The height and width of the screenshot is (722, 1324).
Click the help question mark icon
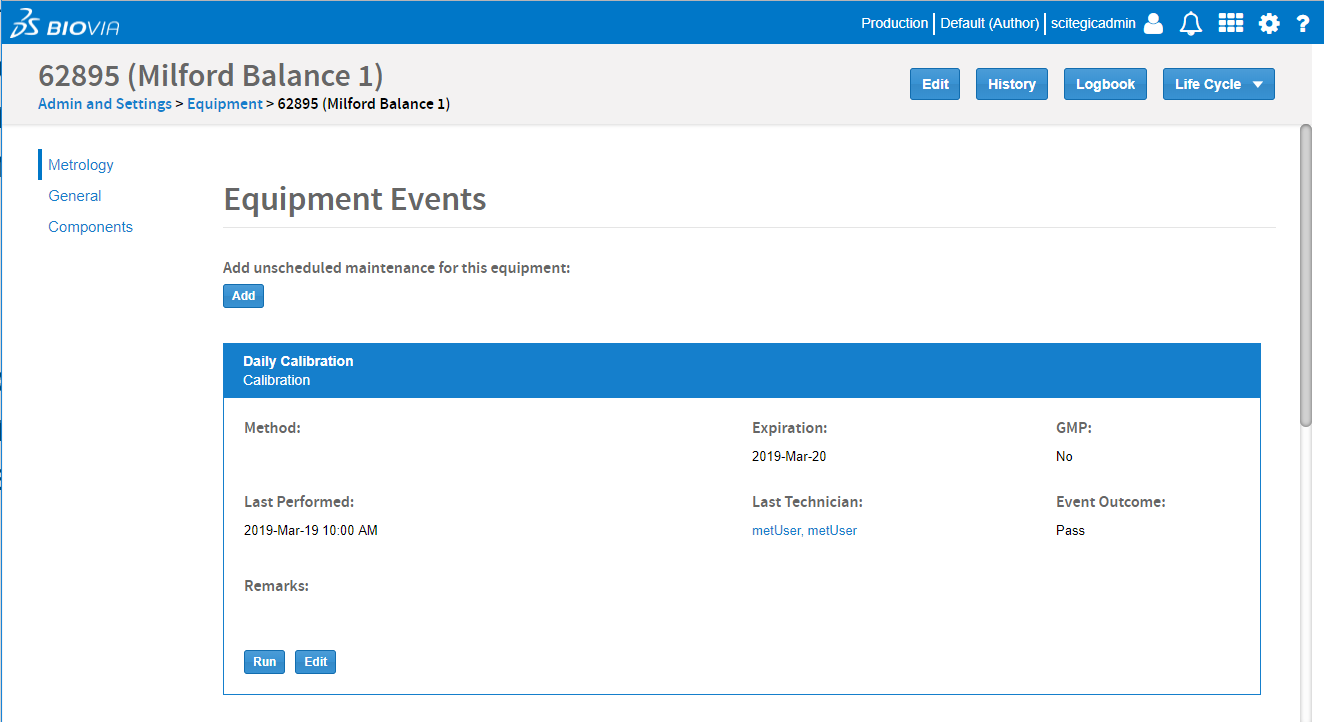(1302, 24)
